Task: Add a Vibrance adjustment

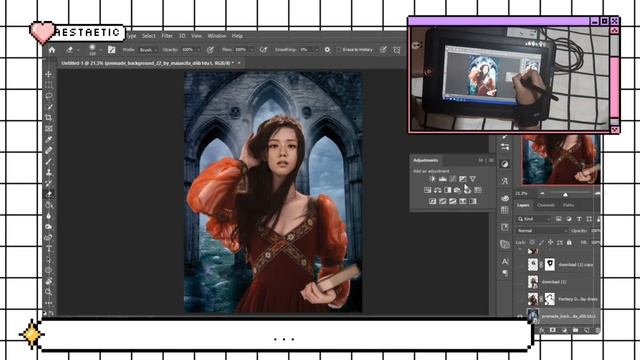Action: [473, 179]
